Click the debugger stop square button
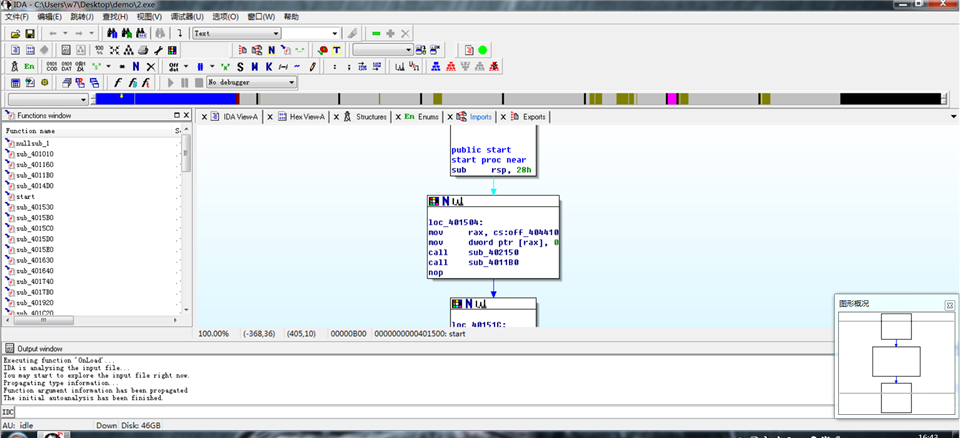 click(x=198, y=82)
